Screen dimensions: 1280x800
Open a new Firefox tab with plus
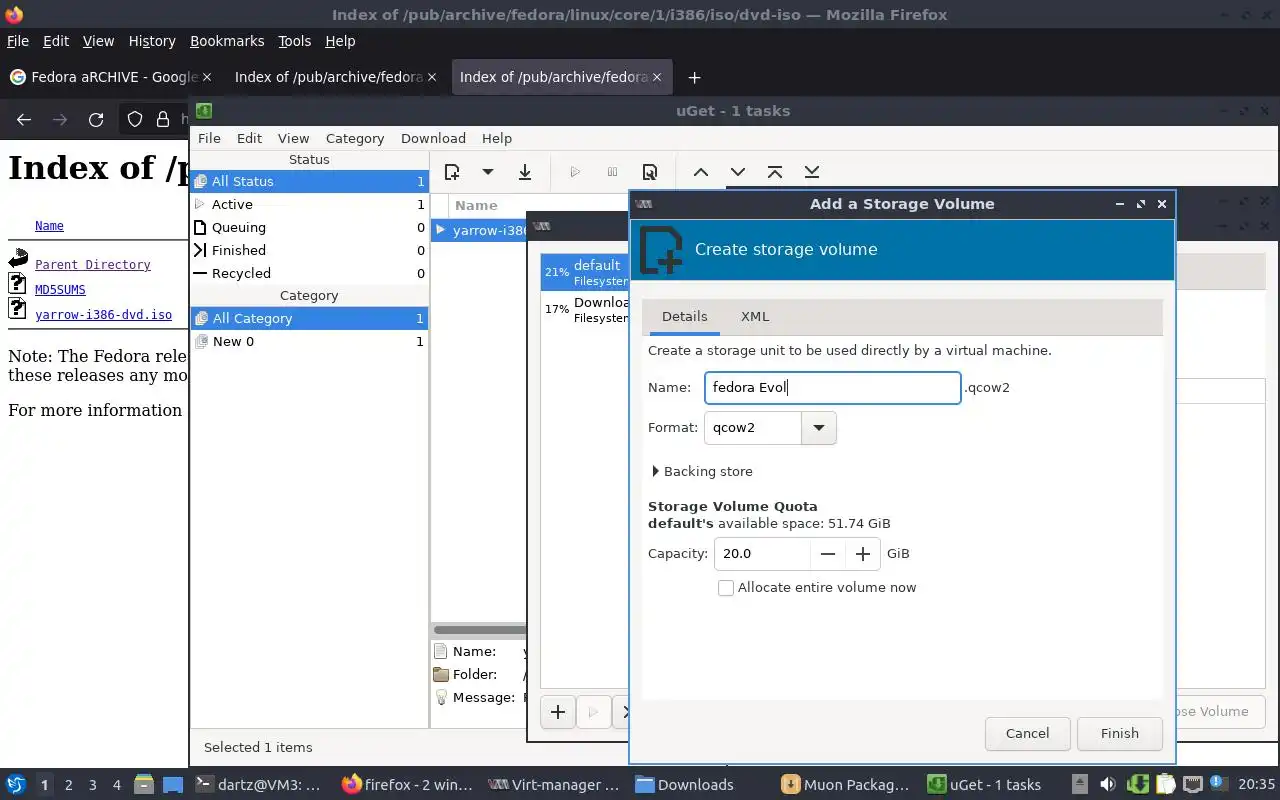coord(694,77)
